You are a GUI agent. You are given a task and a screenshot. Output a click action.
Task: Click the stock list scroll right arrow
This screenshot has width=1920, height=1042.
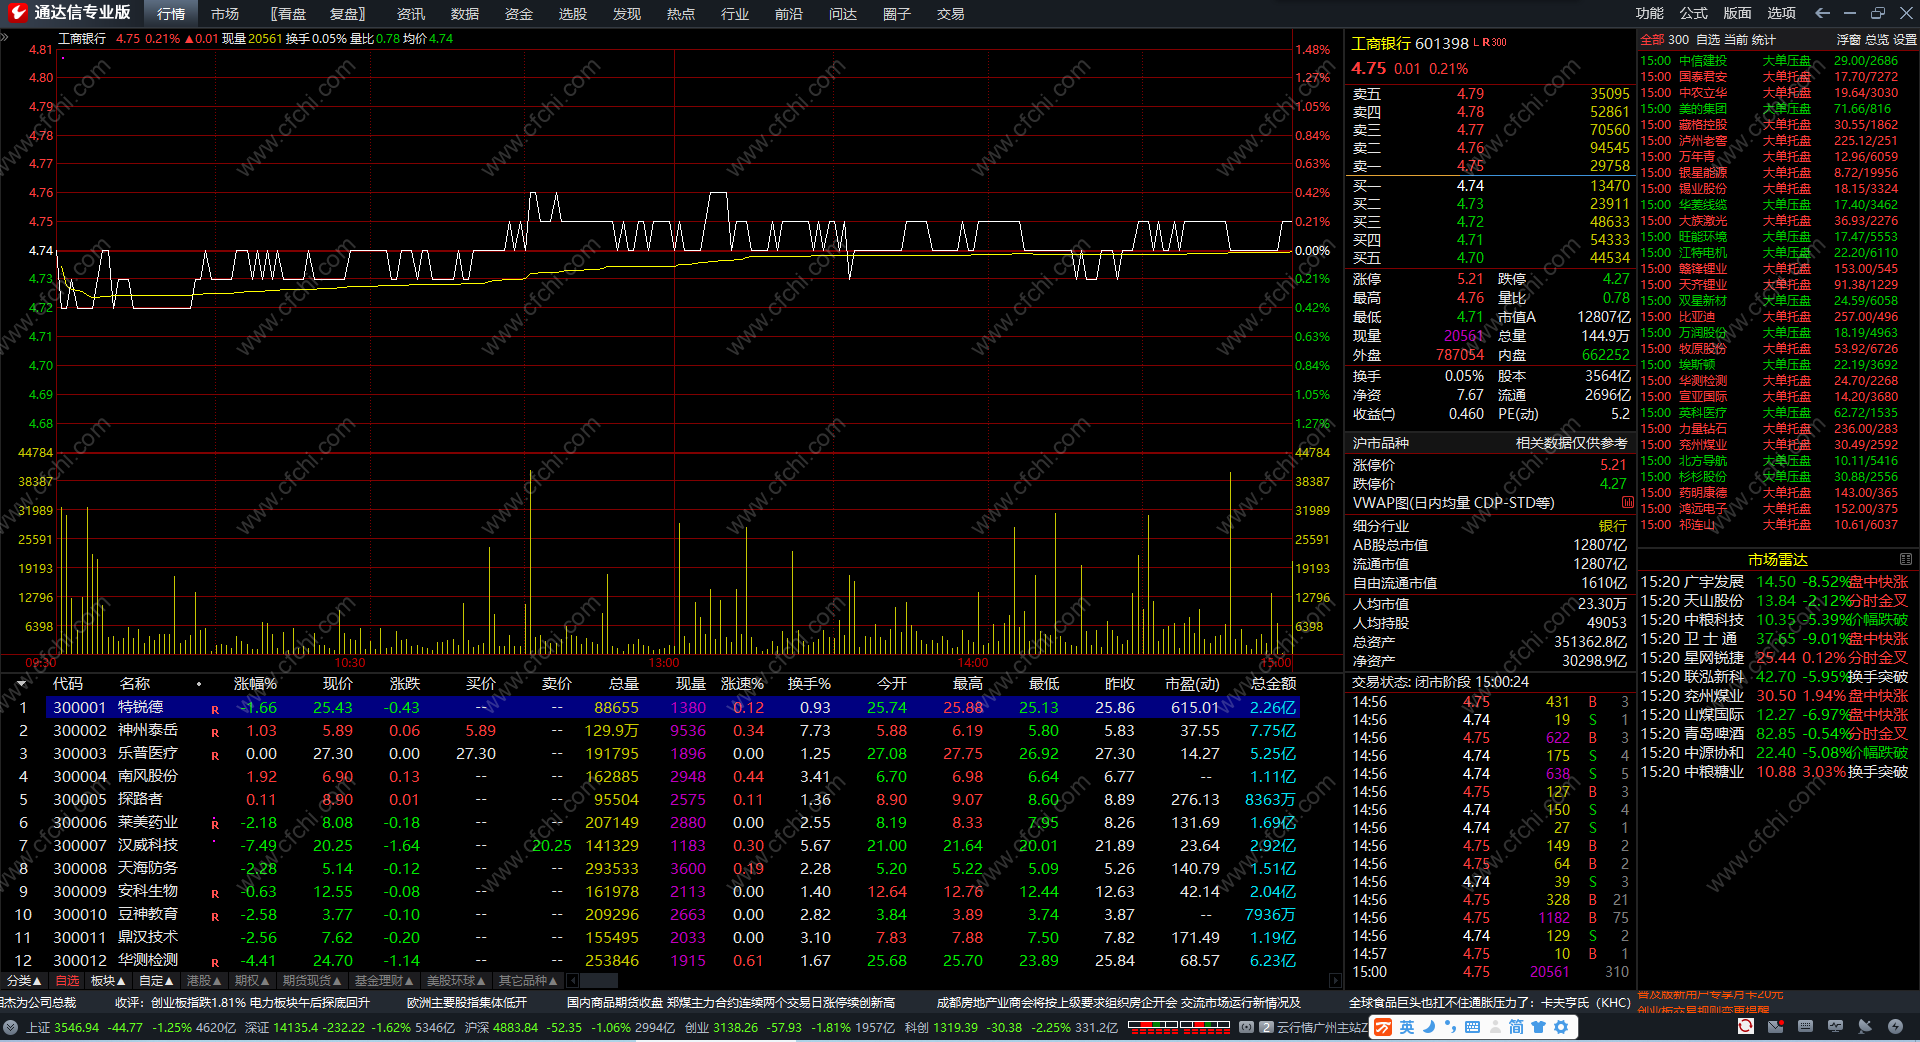click(1335, 981)
